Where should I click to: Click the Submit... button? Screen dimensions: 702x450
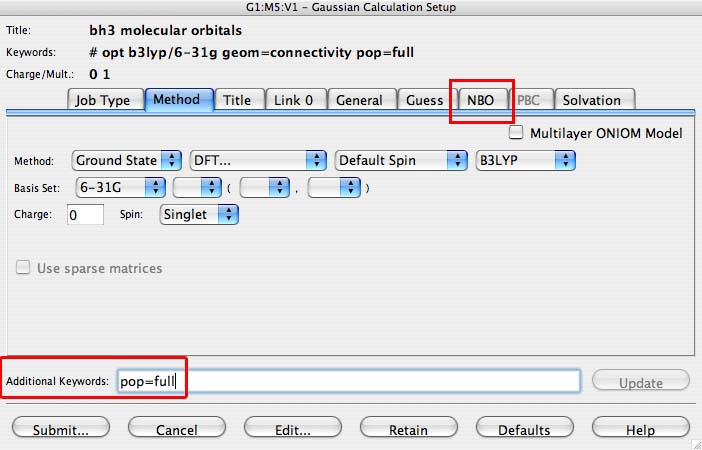tap(60, 430)
